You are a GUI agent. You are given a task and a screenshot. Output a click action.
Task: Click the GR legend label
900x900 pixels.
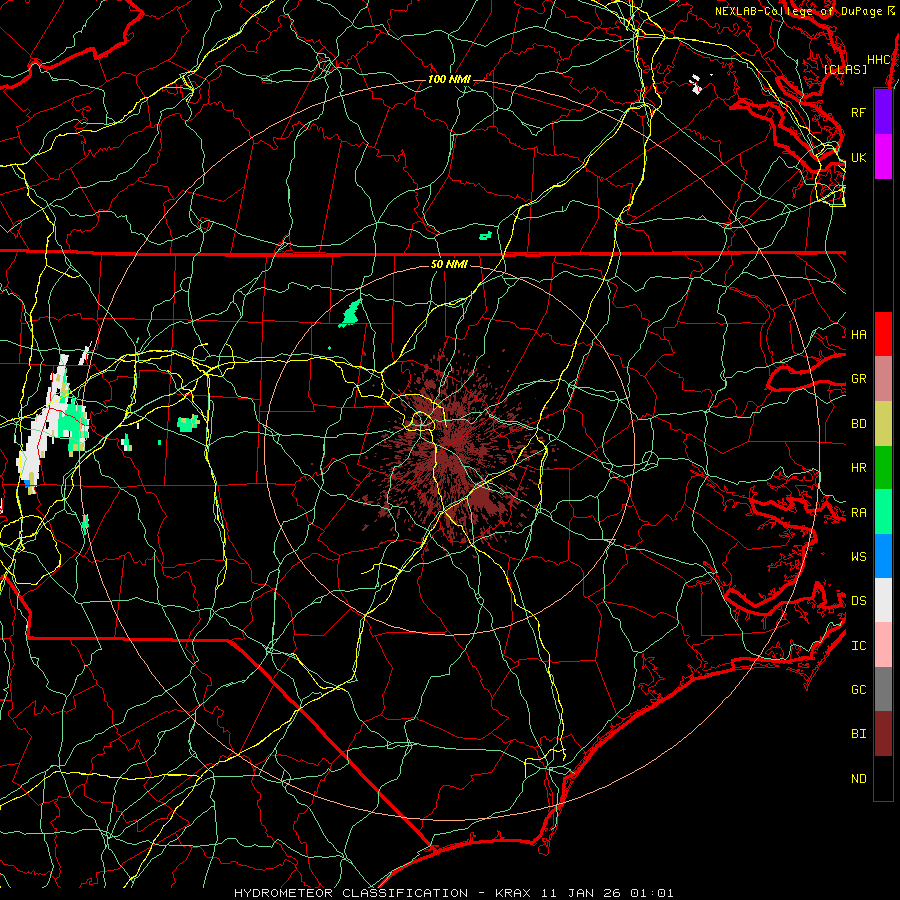coord(858,379)
